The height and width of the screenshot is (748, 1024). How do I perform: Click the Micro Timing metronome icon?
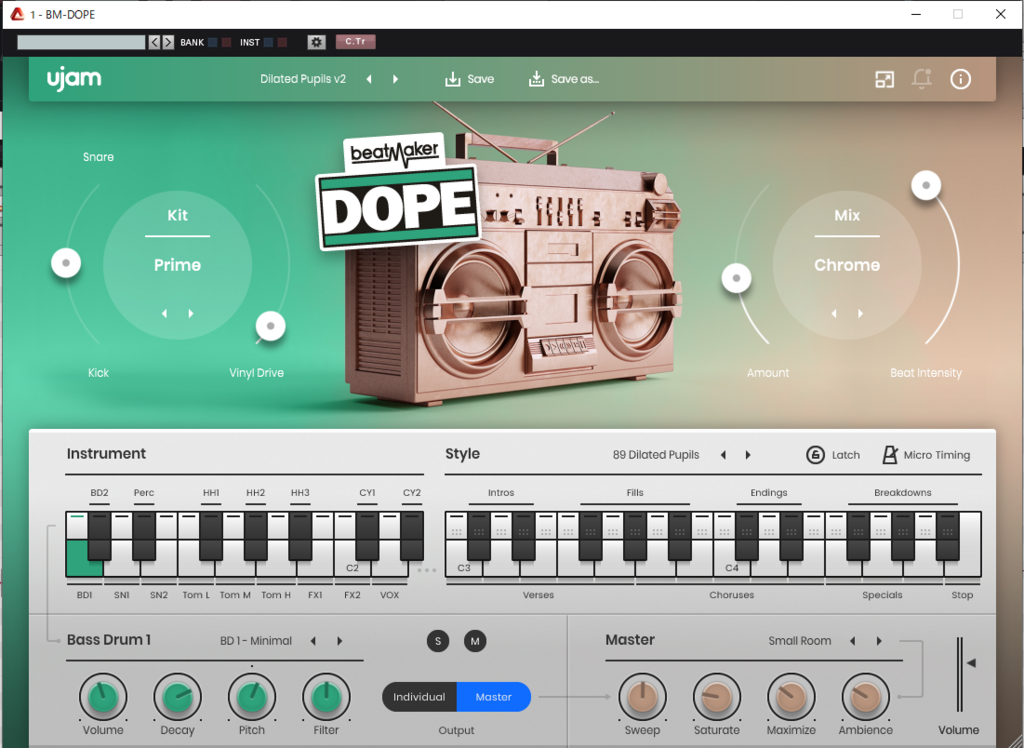tap(889, 455)
